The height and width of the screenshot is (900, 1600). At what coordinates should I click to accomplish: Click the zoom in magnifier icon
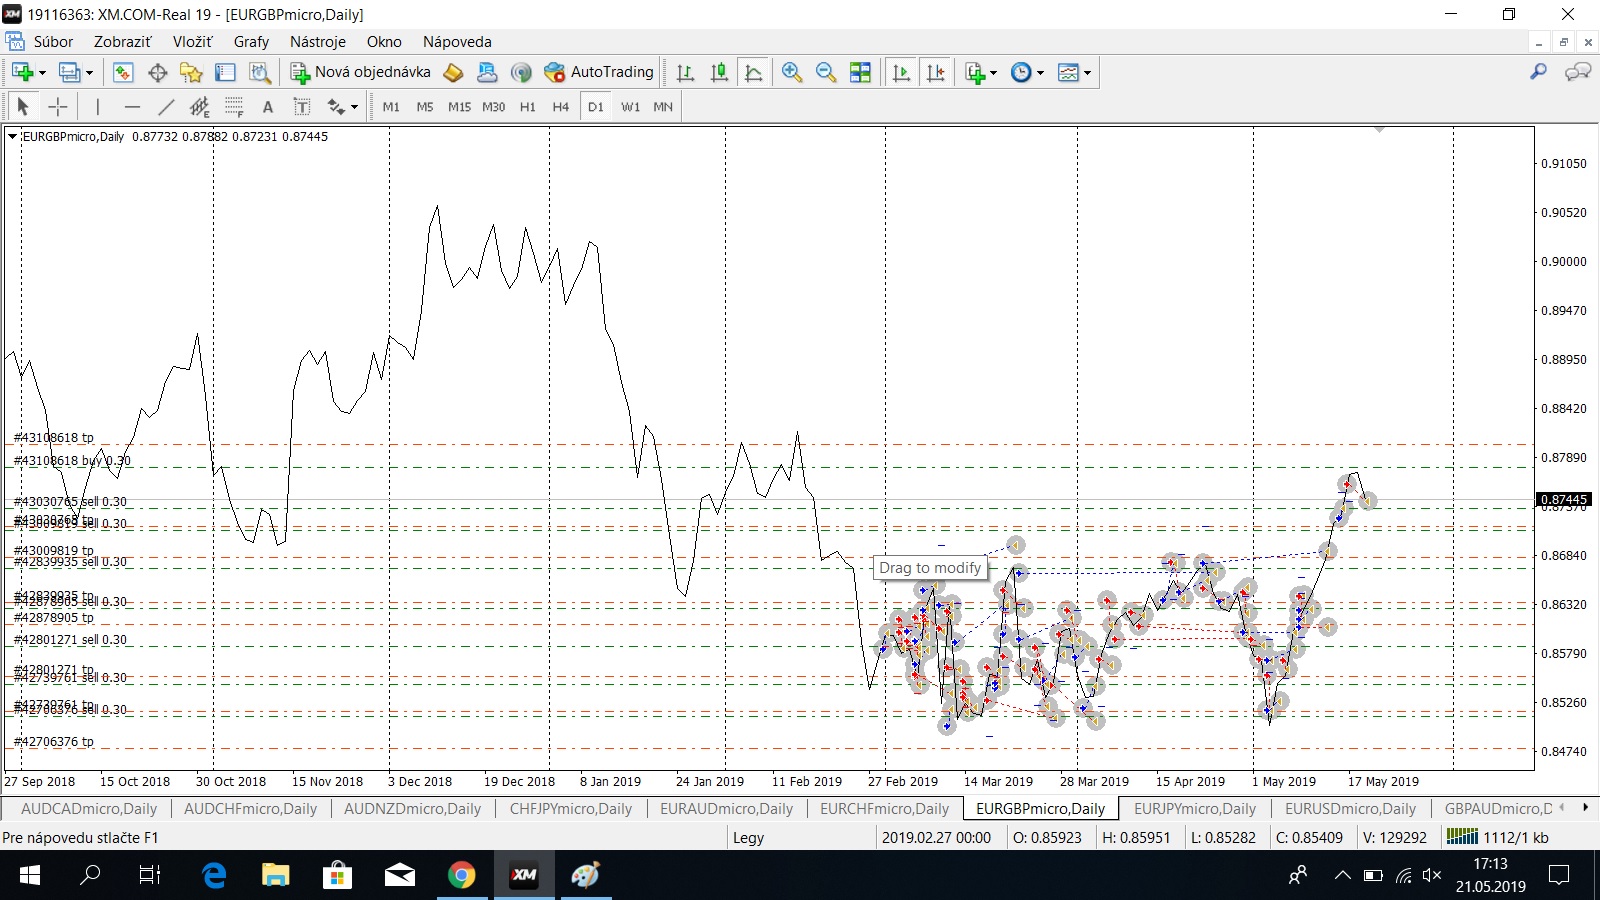pos(792,72)
